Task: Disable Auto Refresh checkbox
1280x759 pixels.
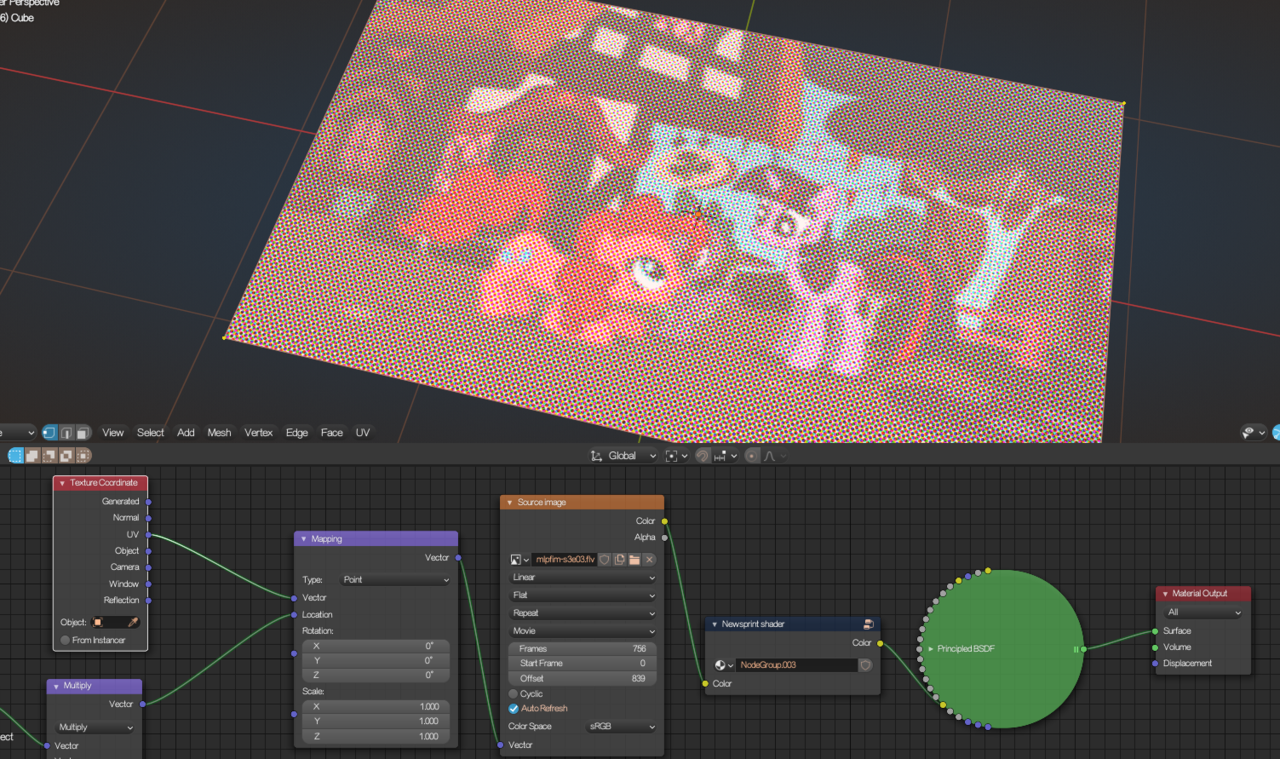Action: click(514, 708)
